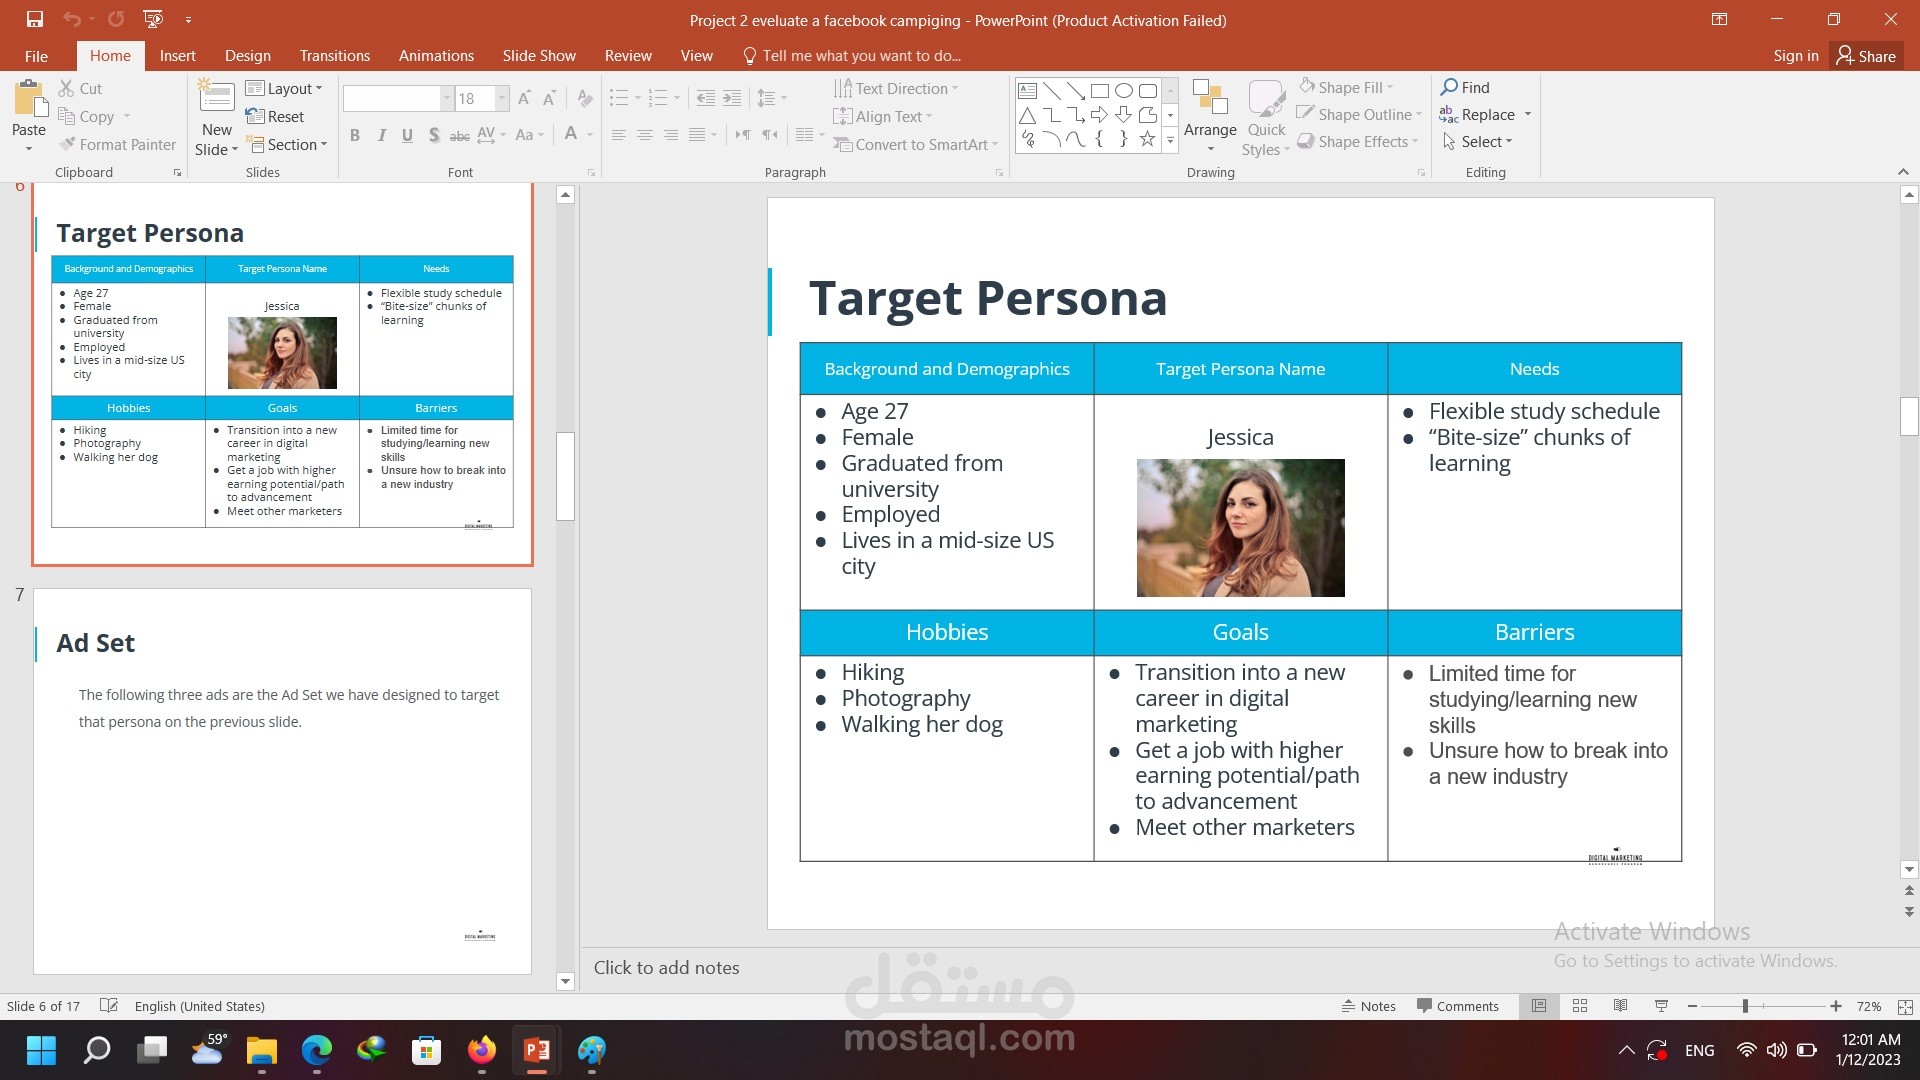This screenshot has height=1080, width=1920.
Task: Expand the Section dropdown
Action: point(287,144)
